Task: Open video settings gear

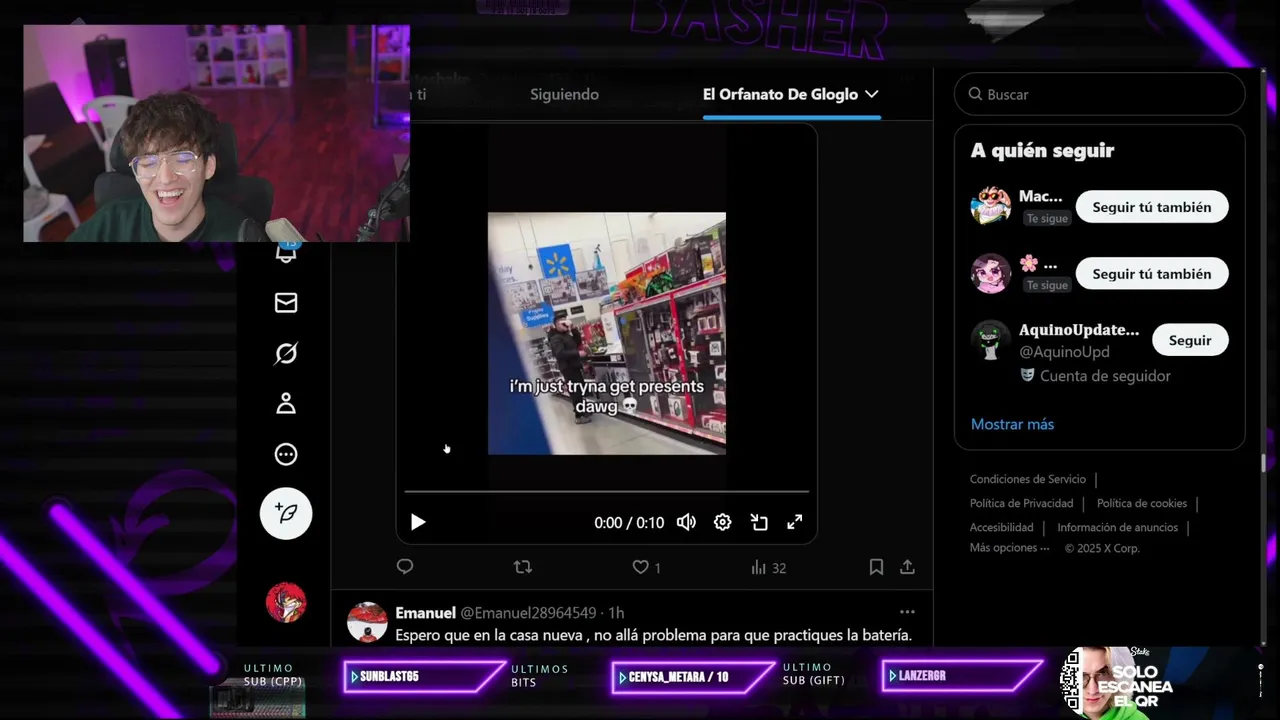Action: pyautogui.click(x=722, y=522)
